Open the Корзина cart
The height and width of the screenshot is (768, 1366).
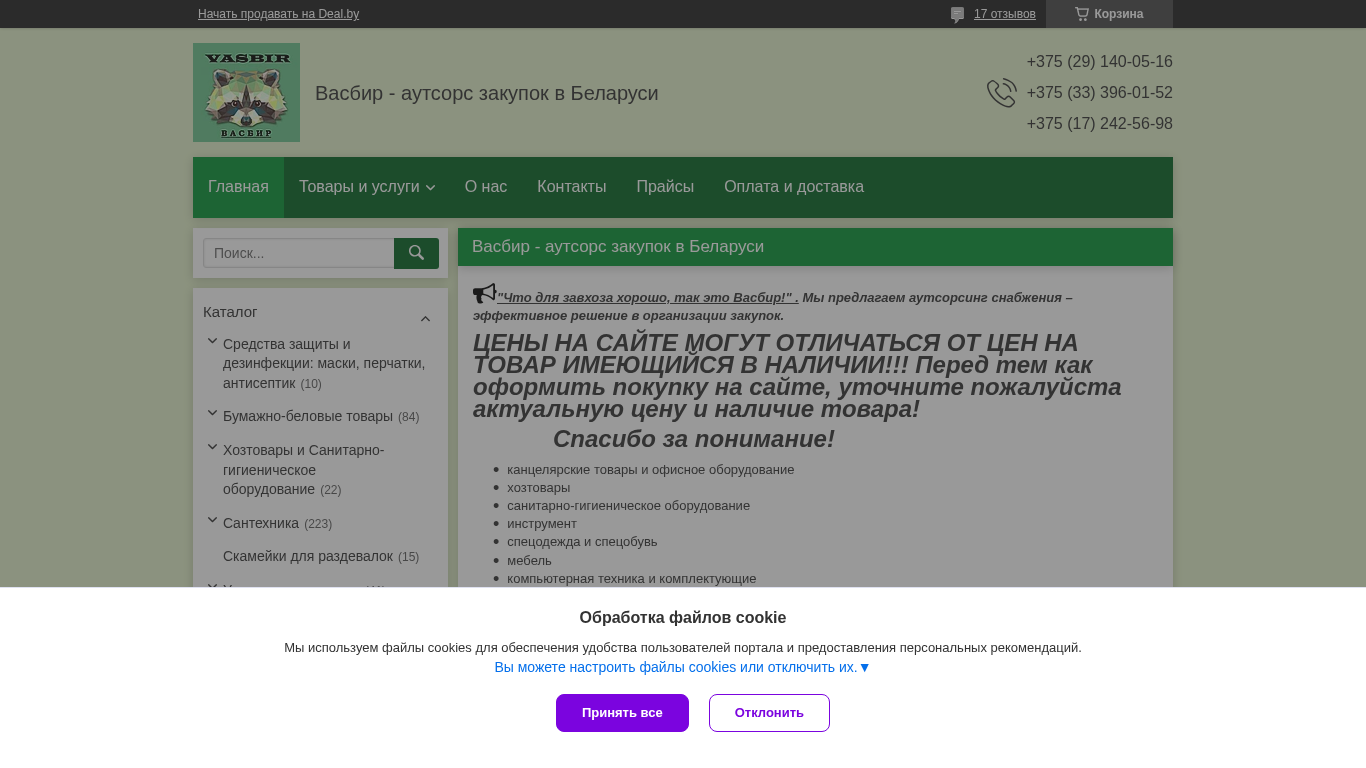click(1109, 14)
